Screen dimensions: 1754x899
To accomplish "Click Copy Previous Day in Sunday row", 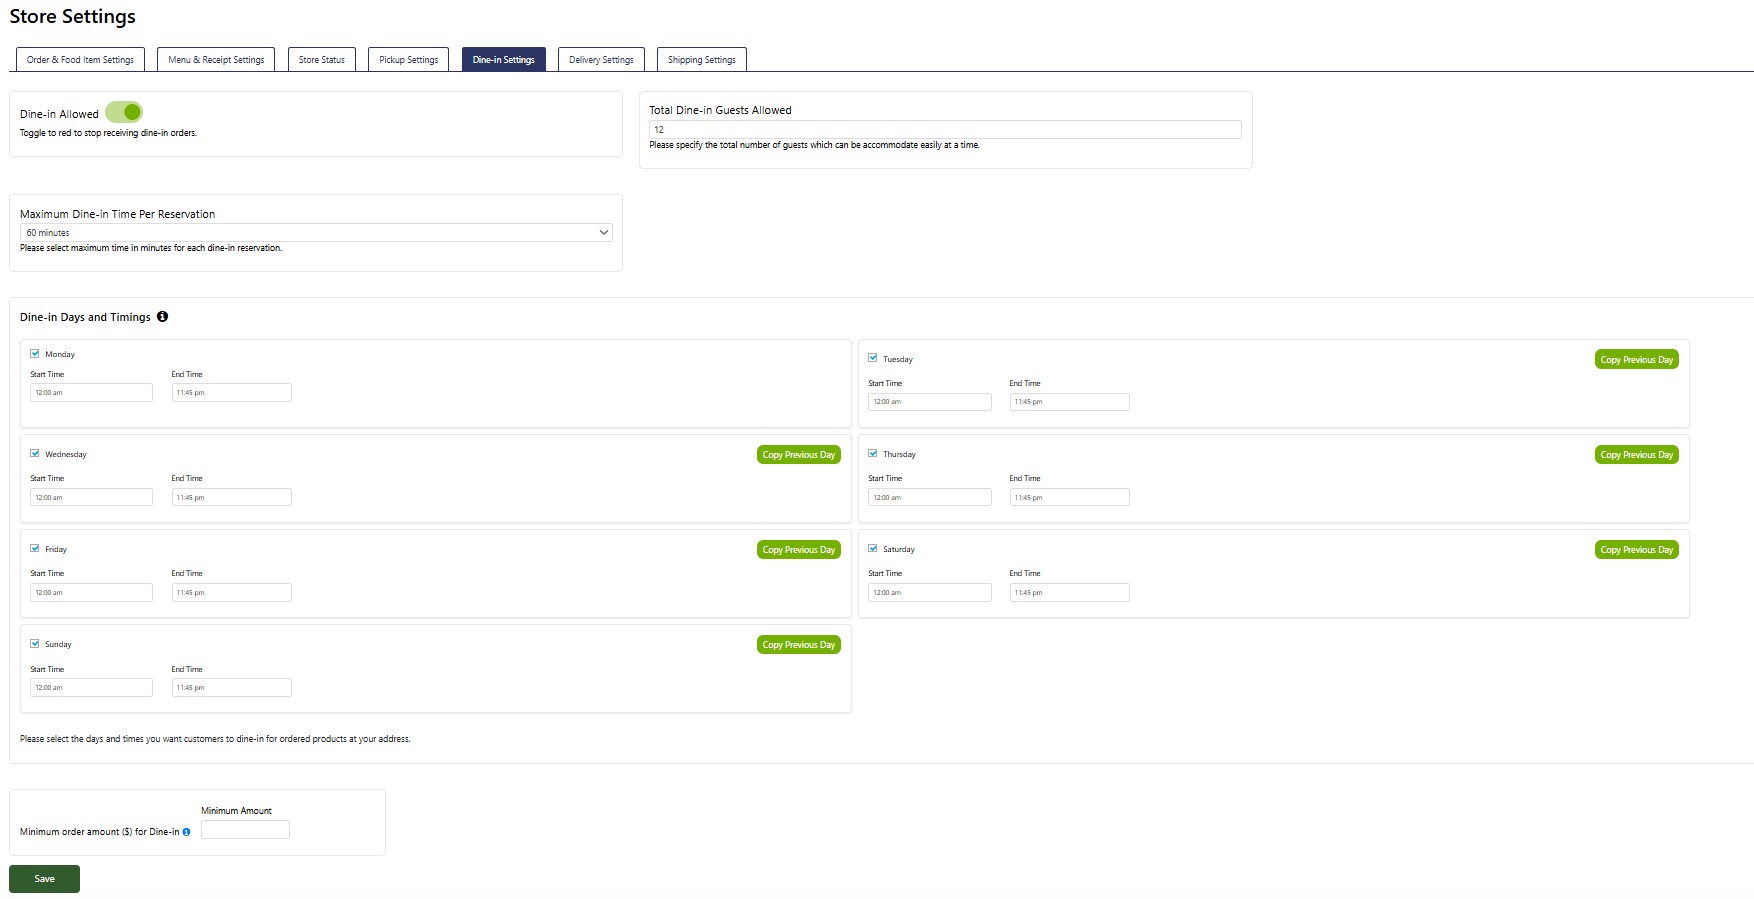I will pyautogui.click(x=798, y=645).
